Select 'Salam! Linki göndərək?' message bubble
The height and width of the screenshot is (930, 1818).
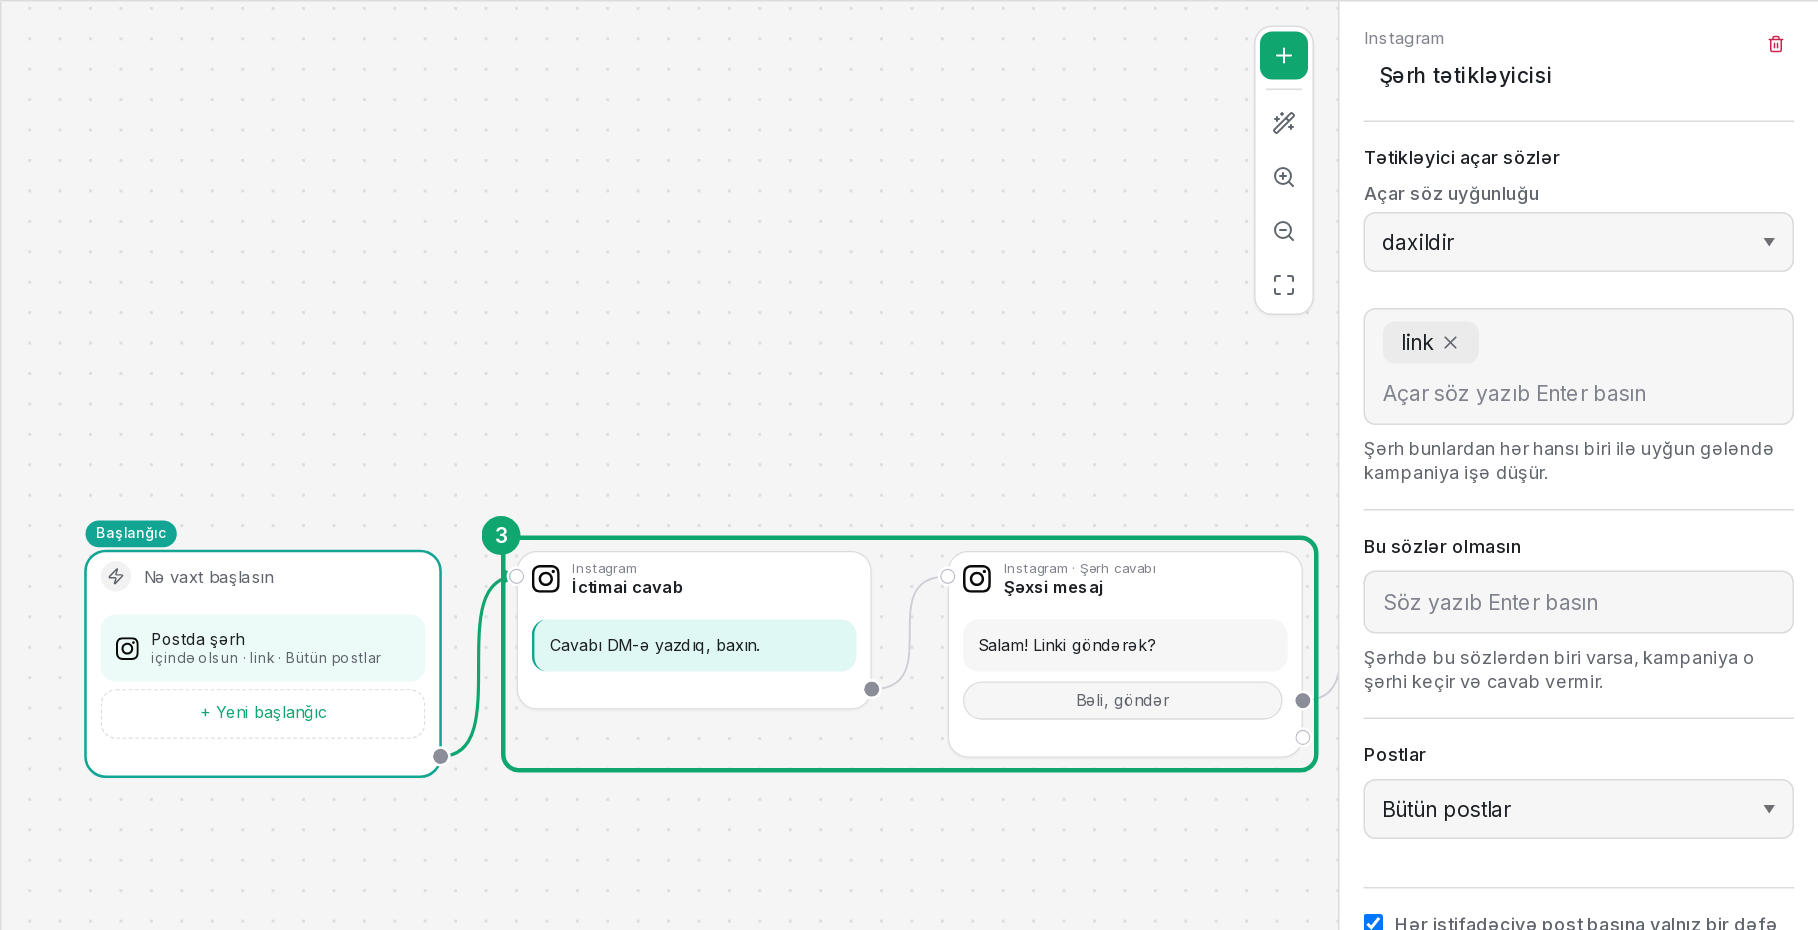click(x=1125, y=646)
